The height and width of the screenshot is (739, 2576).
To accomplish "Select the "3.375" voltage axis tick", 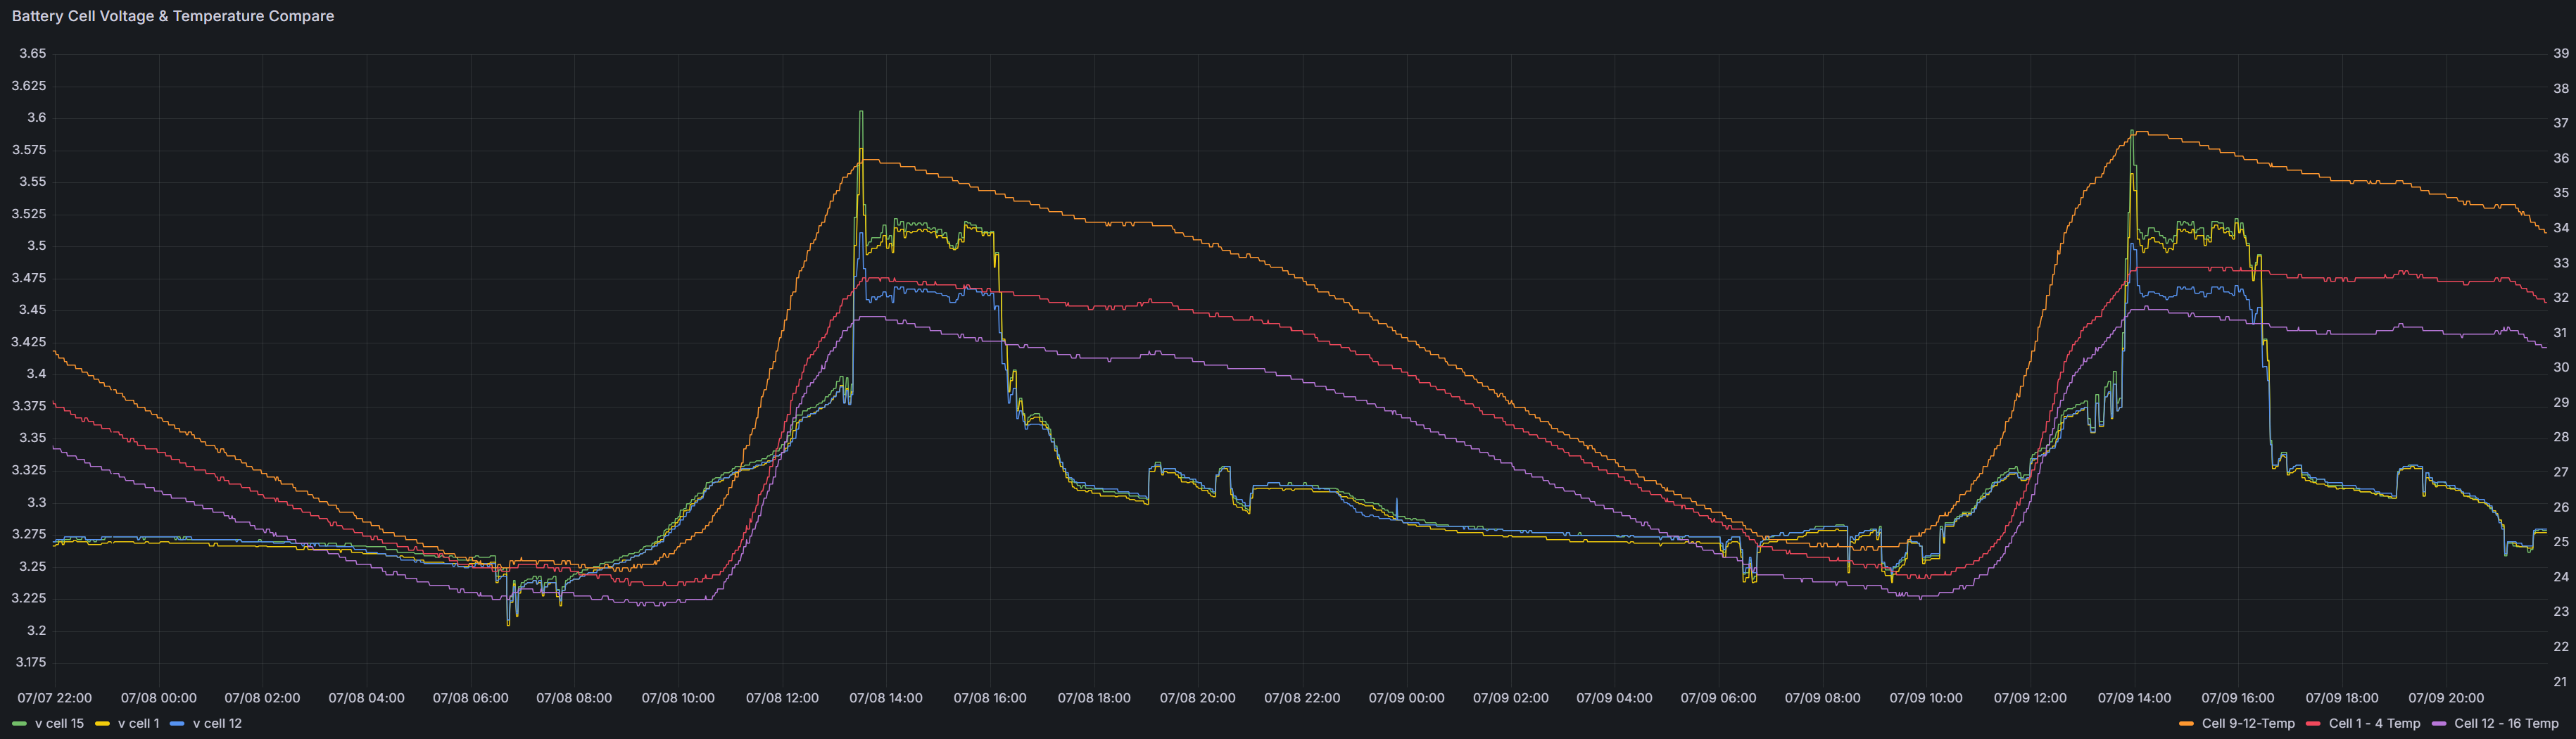I will click(28, 406).
